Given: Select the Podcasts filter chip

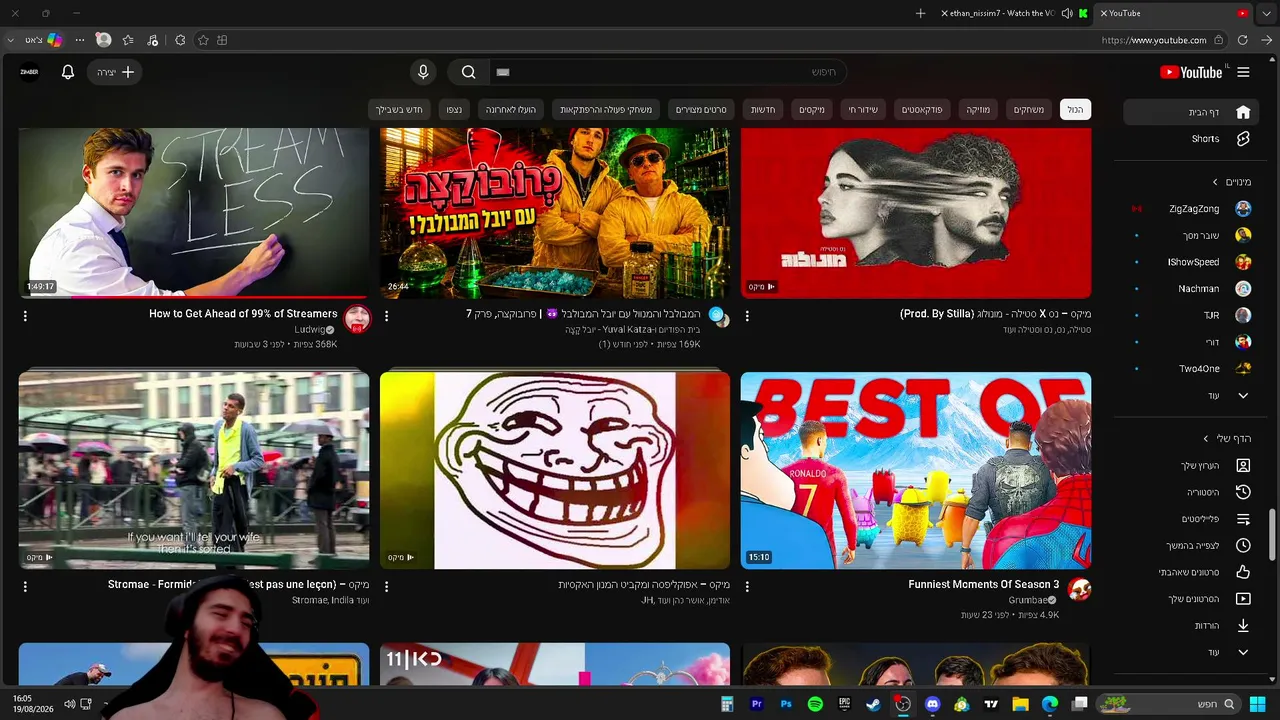Looking at the screenshot, I should pyautogui.click(x=923, y=109).
